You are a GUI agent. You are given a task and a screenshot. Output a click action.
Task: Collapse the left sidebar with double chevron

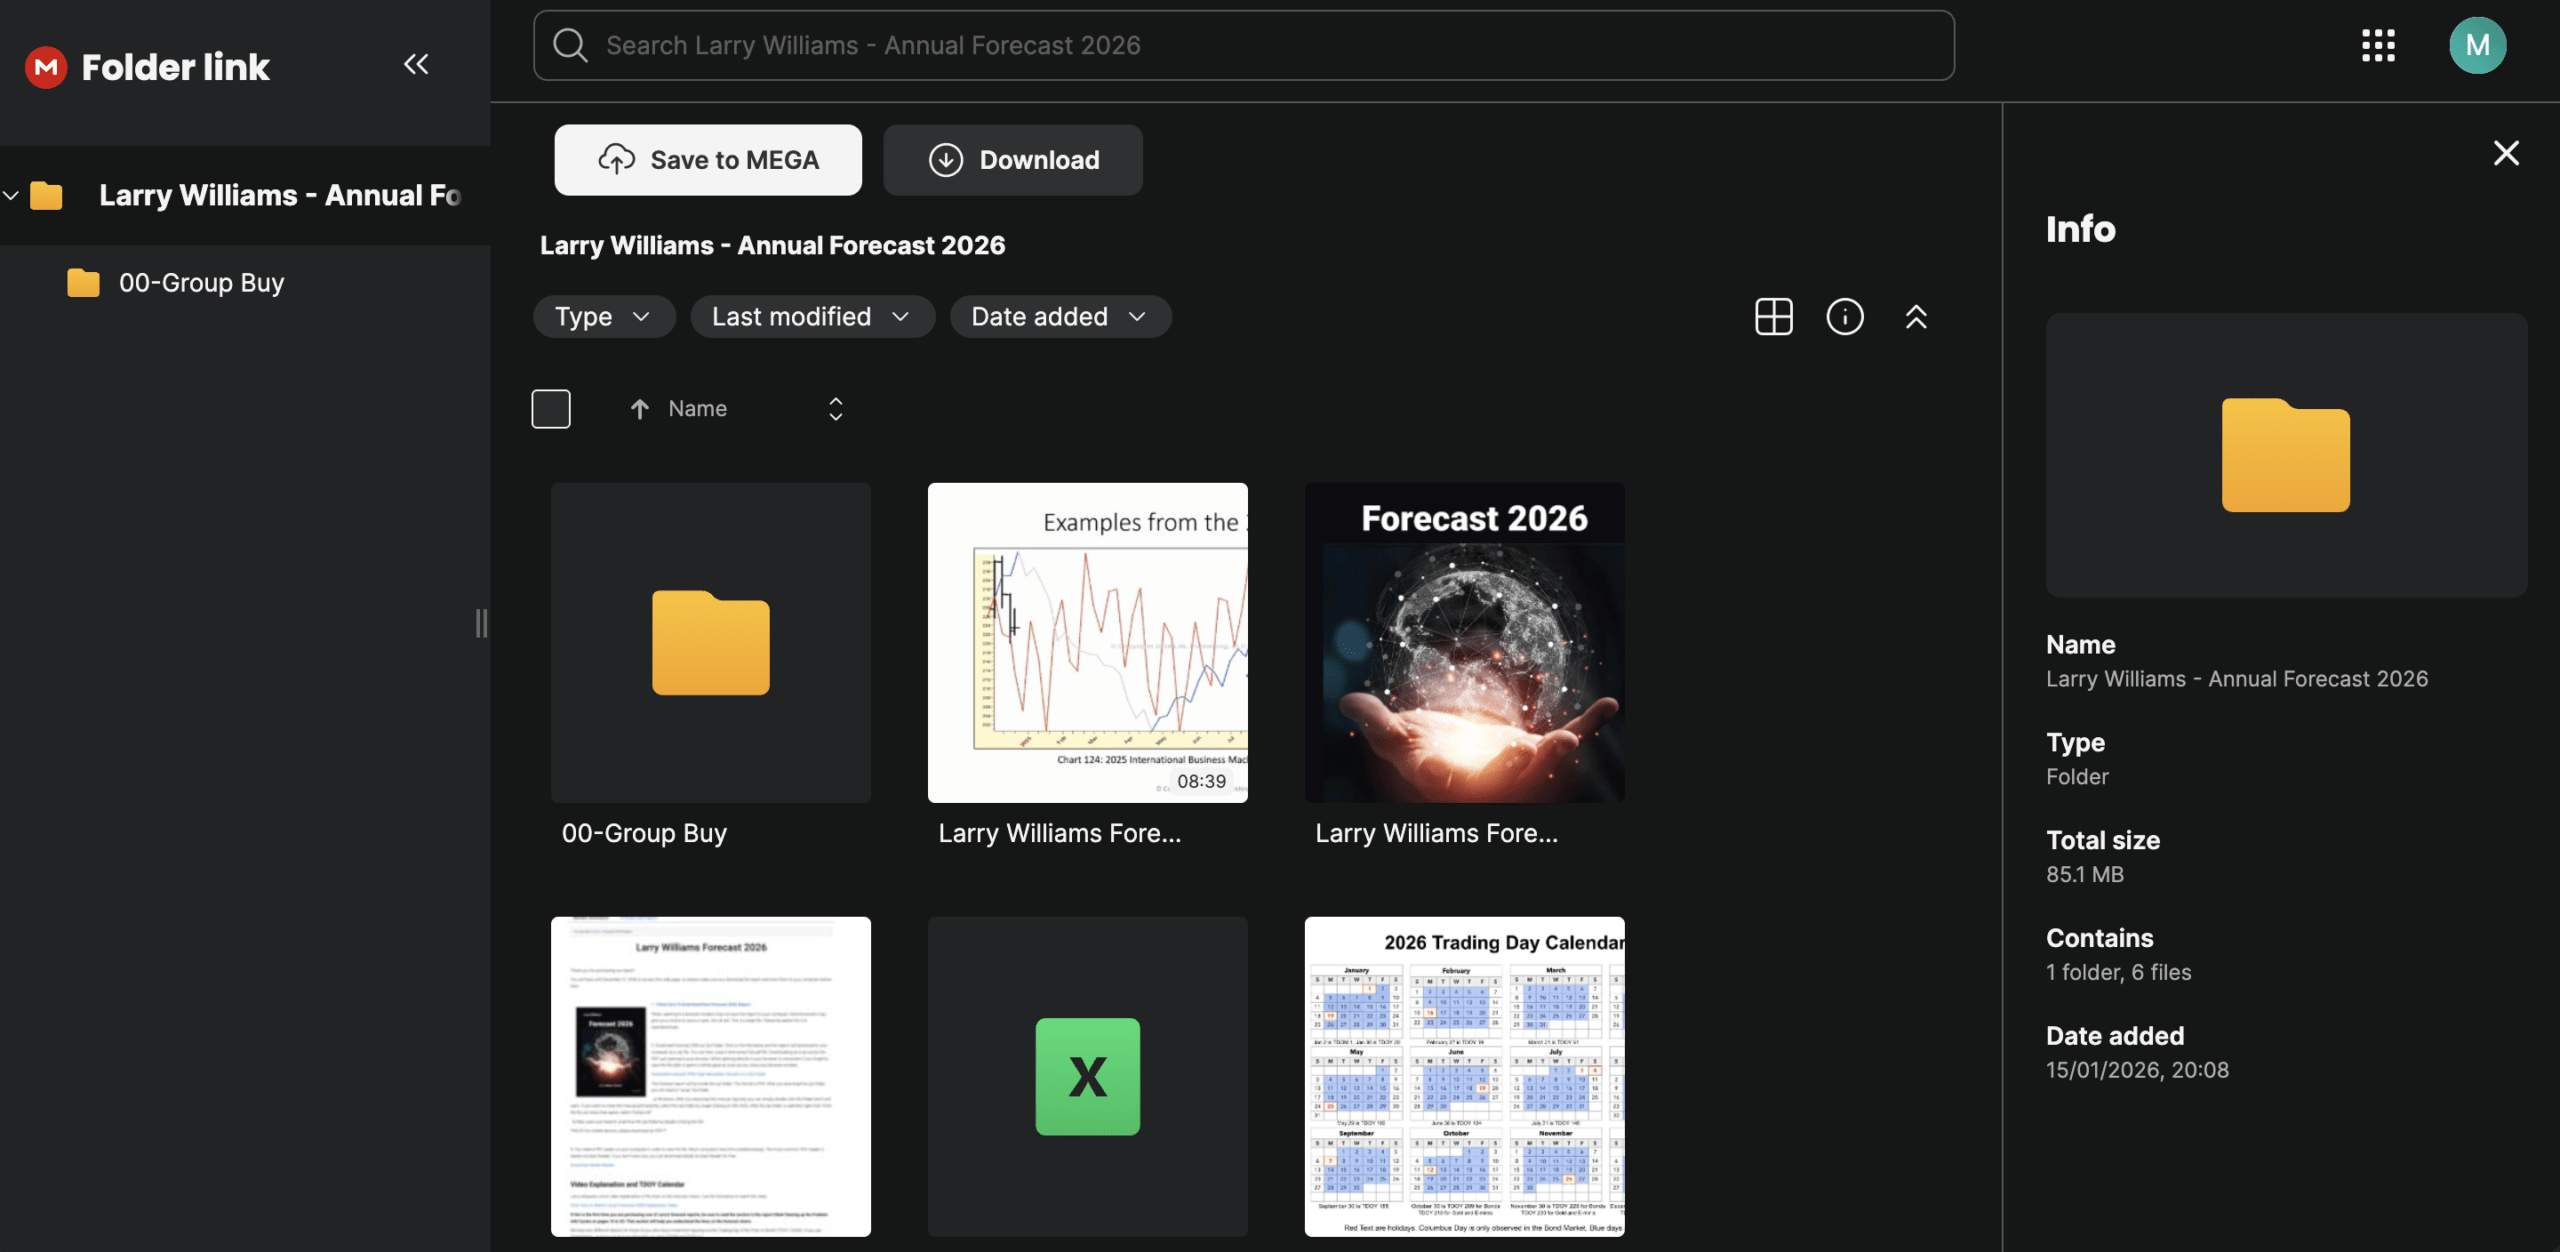pos(416,65)
